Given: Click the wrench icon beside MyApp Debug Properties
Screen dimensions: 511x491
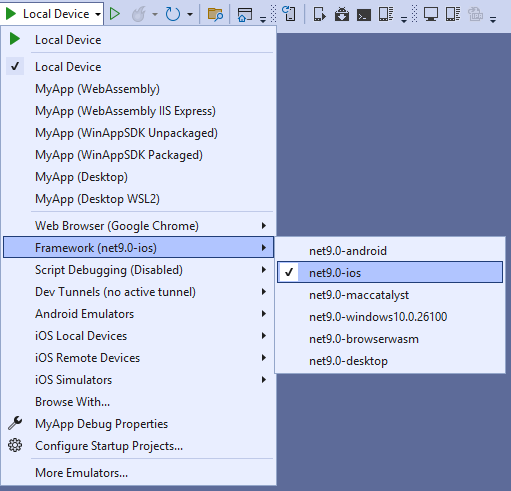Looking at the screenshot, I should click(x=15, y=423).
